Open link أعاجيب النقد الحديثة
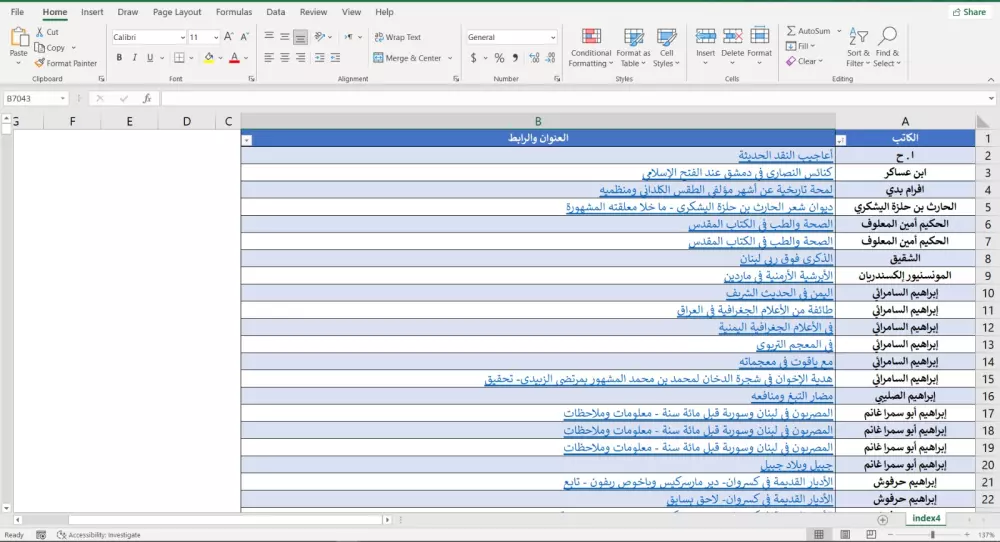 point(786,155)
